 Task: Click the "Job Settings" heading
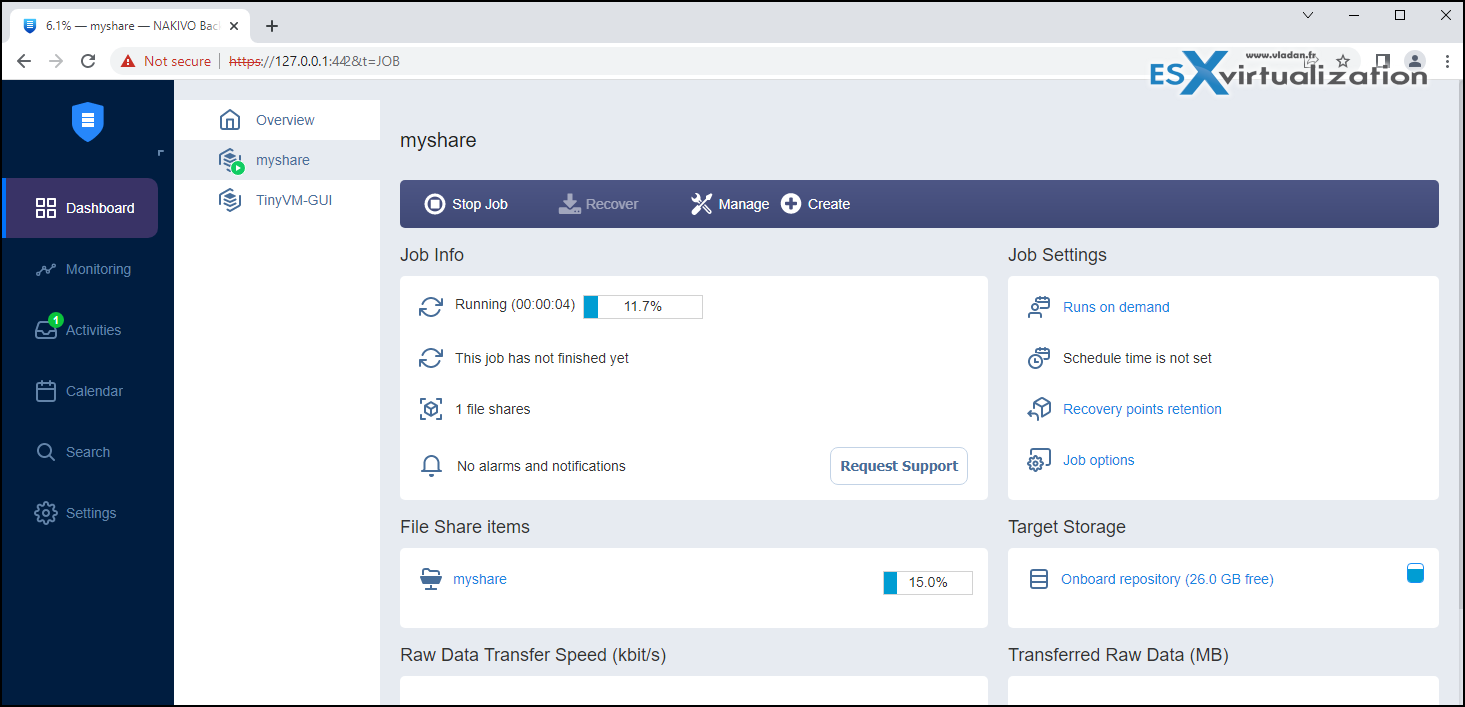(x=1057, y=255)
